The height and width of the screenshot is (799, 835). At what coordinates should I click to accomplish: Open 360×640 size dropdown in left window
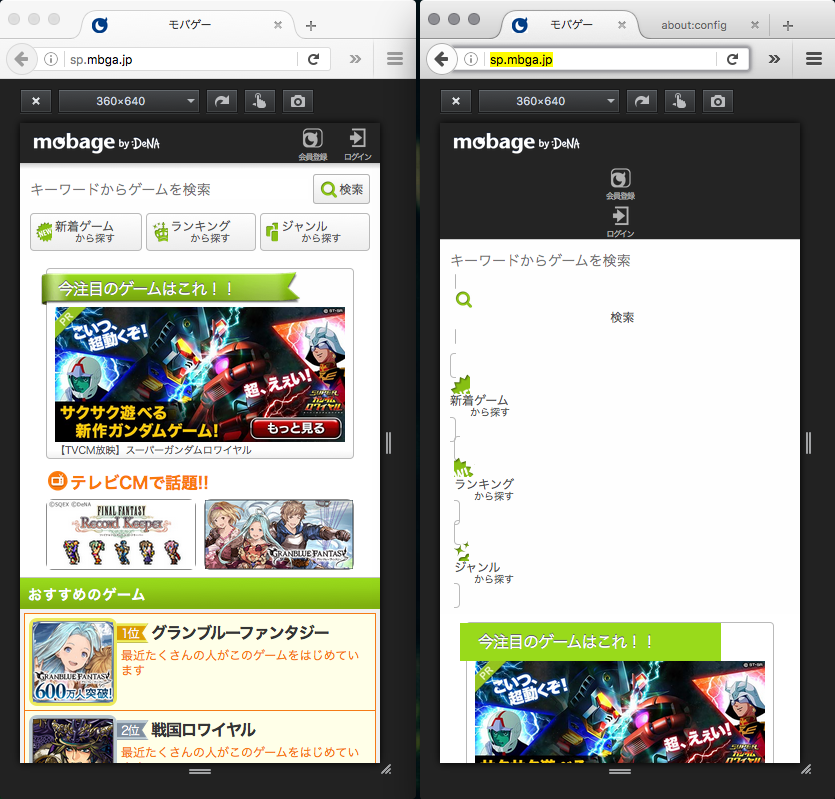click(x=128, y=101)
